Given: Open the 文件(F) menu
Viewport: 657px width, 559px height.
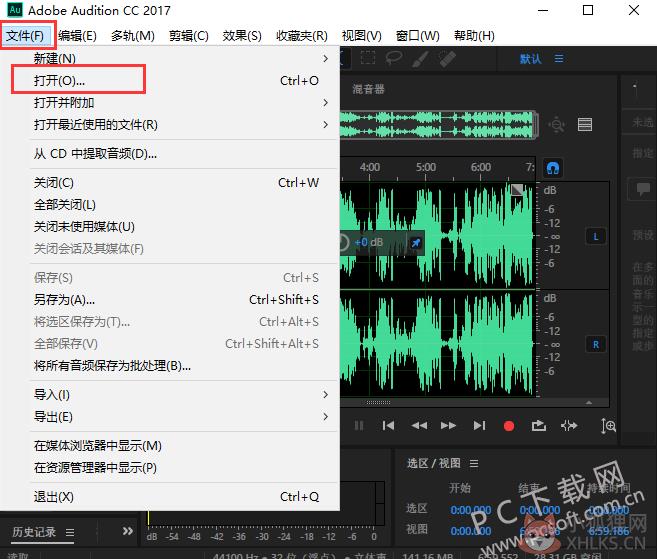Looking at the screenshot, I should (x=25, y=36).
